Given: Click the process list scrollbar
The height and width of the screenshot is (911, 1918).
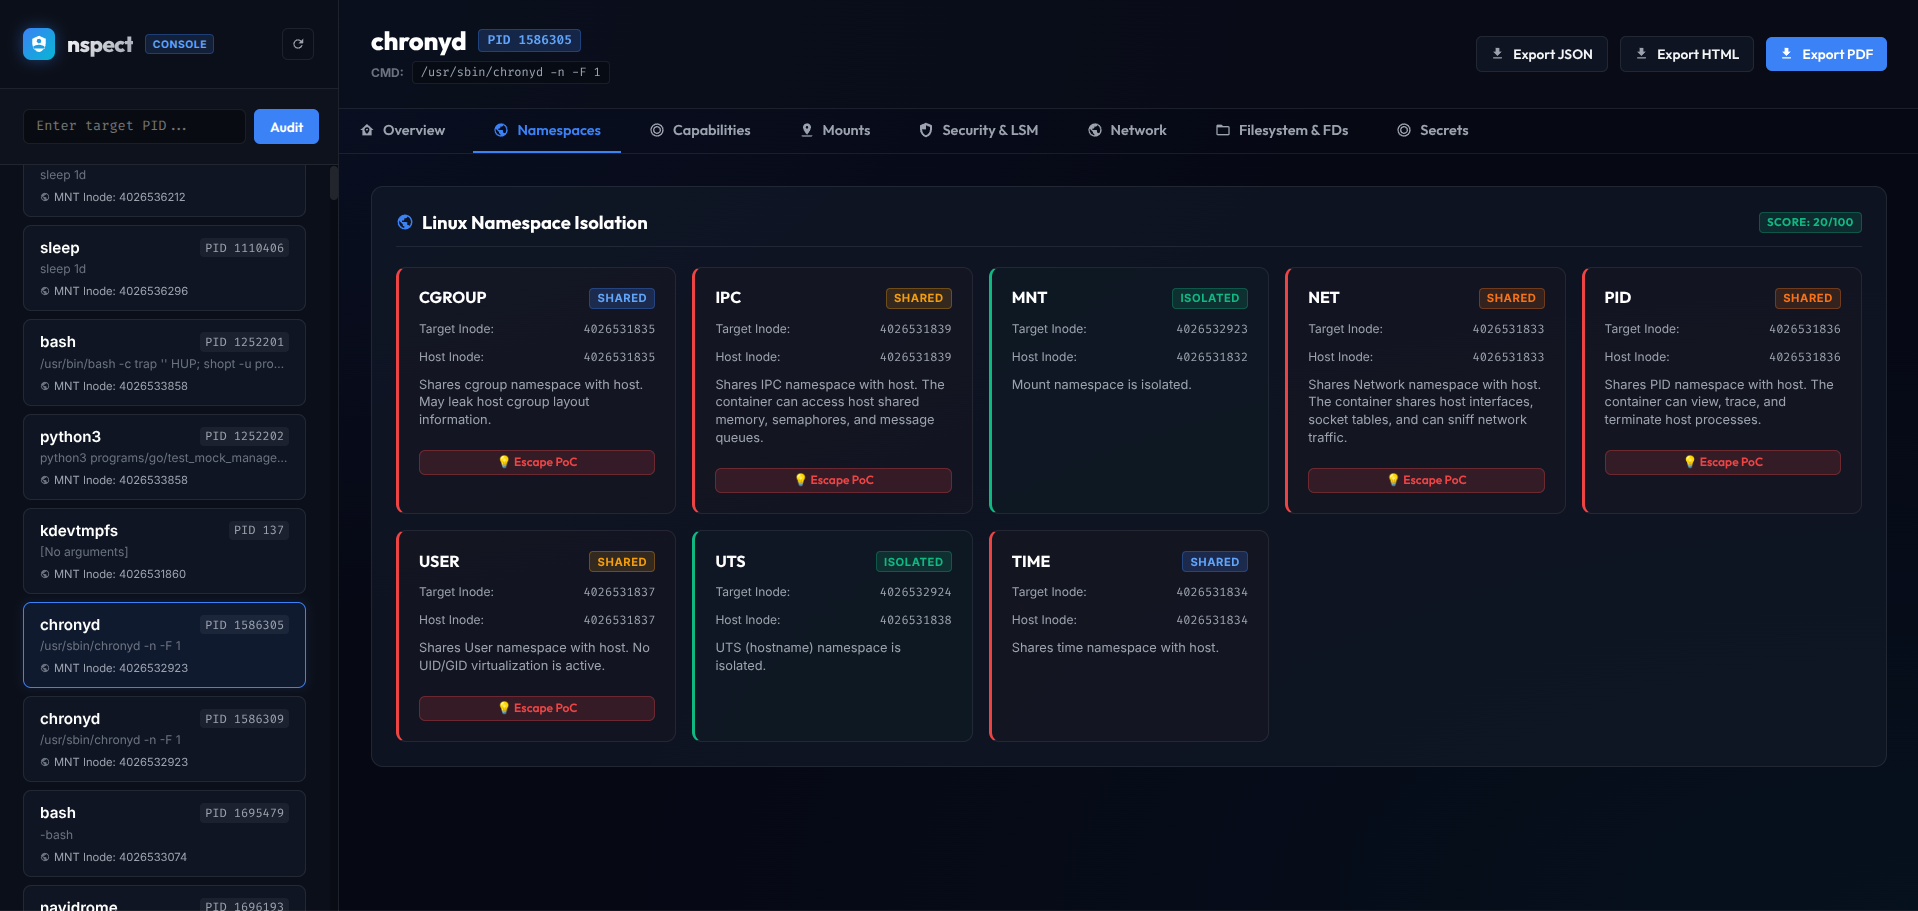Looking at the screenshot, I should tap(334, 183).
